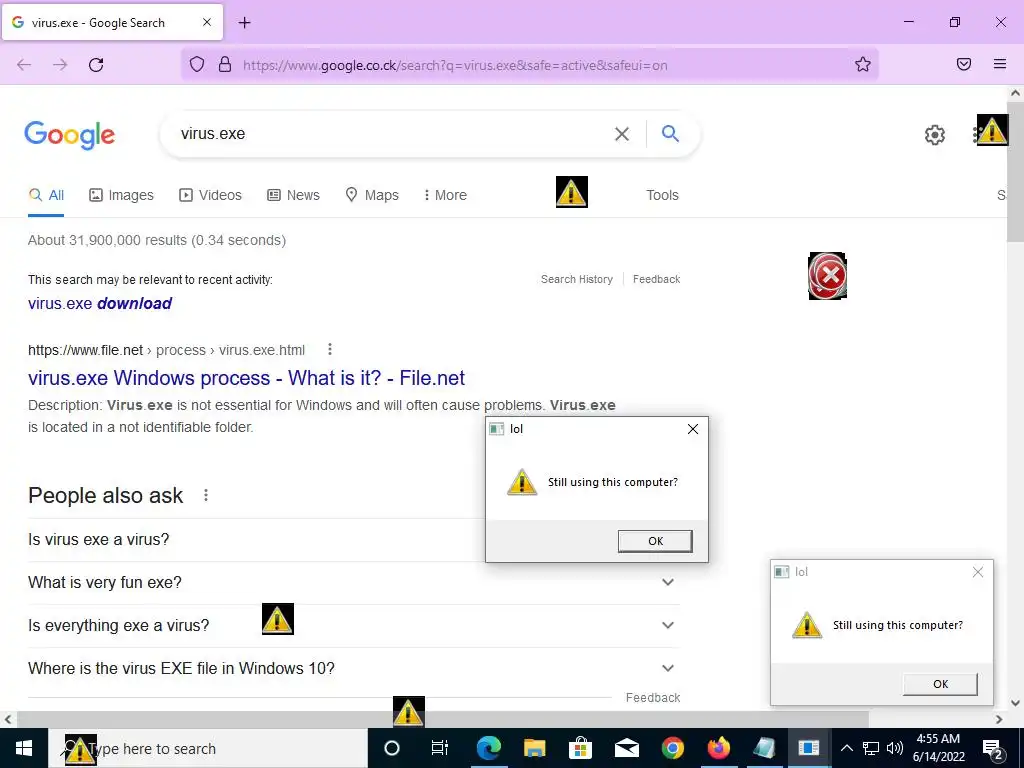Open three-dot menu beside file.net result
This screenshot has height=768, width=1024.
click(x=330, y=349)
